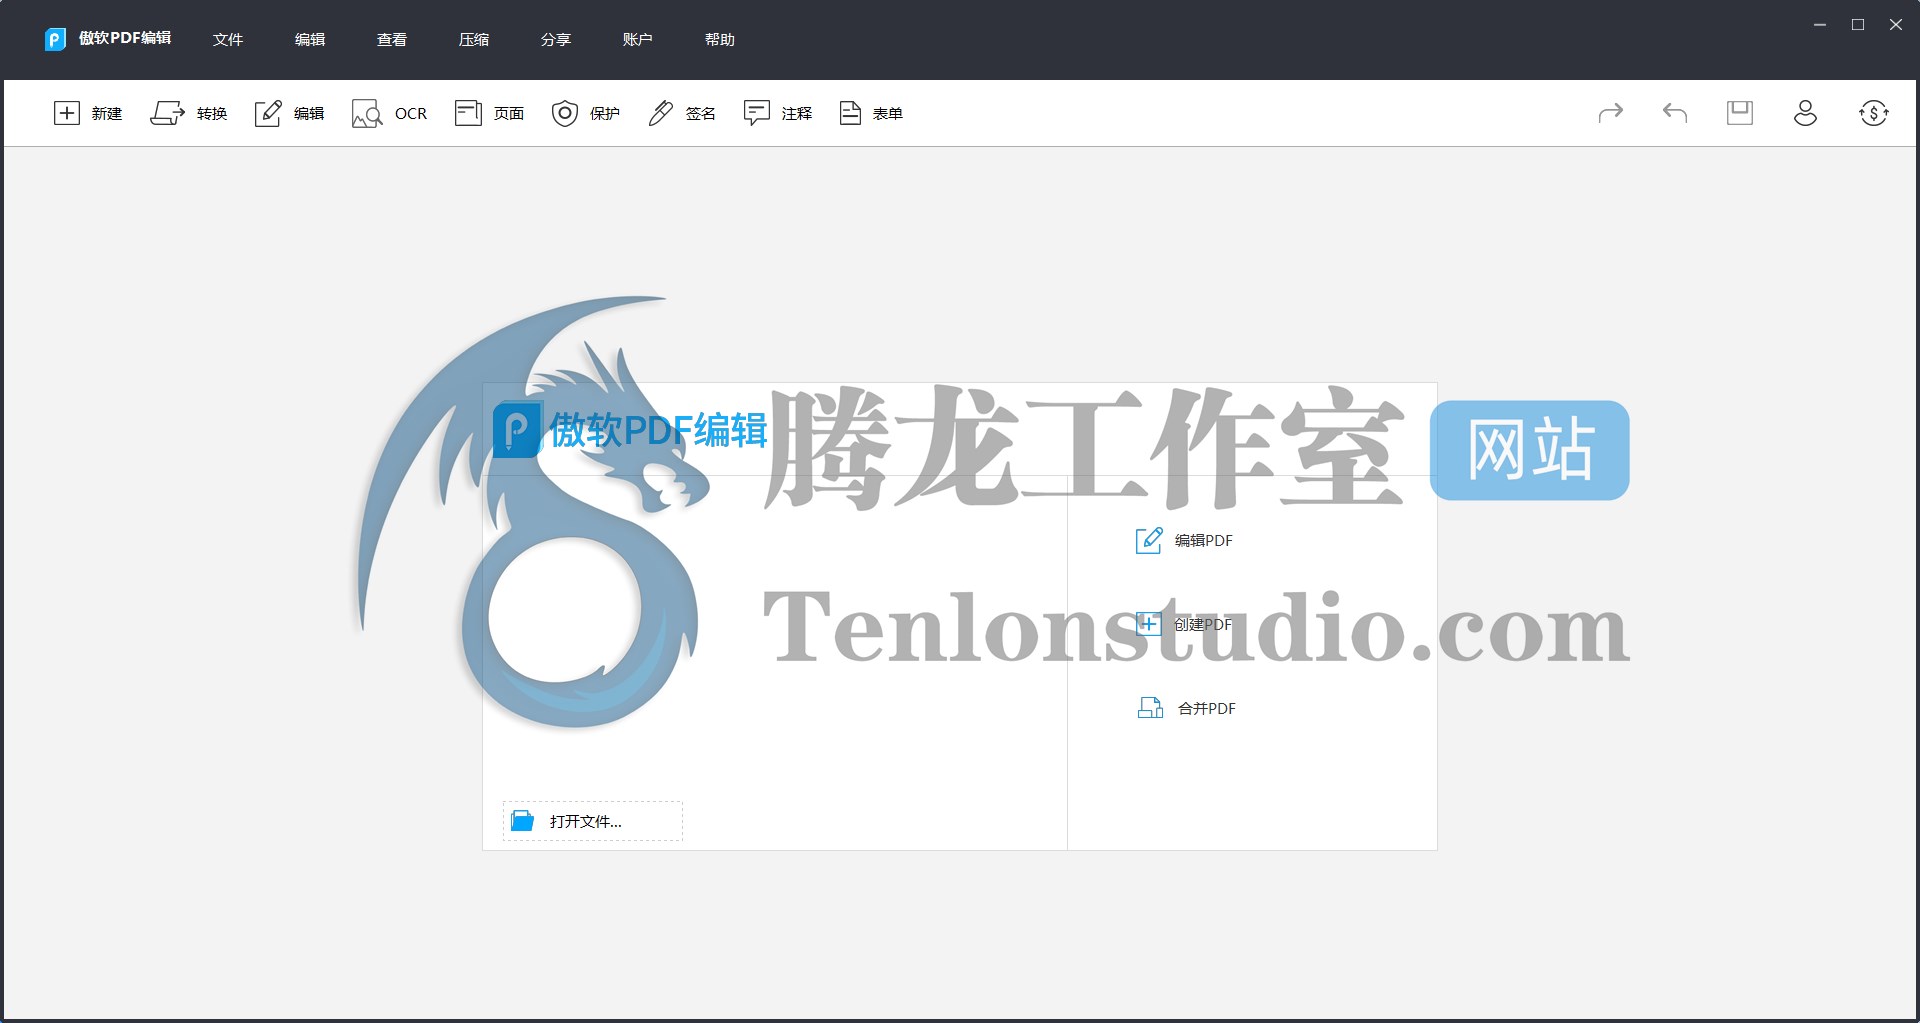The width and height of the screenshot is (1920, 1023).
Task: Open the File (文件) menu
Action: pyautogui.click(x=228, y=39)
